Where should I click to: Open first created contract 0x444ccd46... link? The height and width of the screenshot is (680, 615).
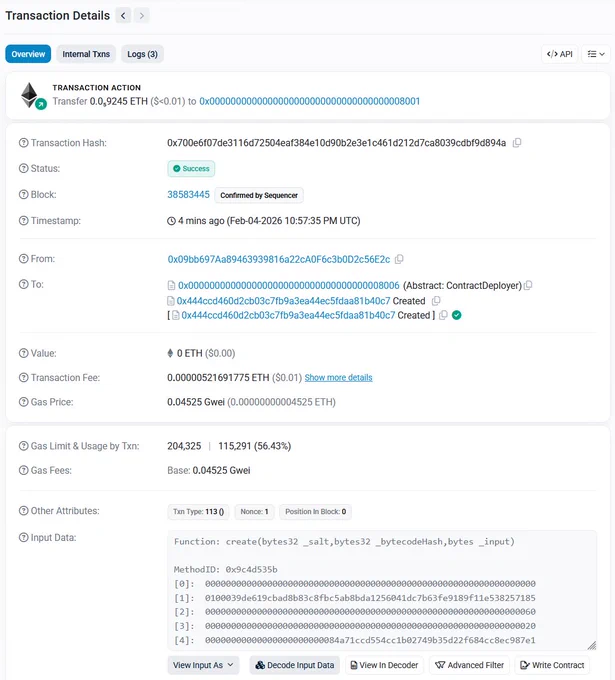click(x=283, y=301)
